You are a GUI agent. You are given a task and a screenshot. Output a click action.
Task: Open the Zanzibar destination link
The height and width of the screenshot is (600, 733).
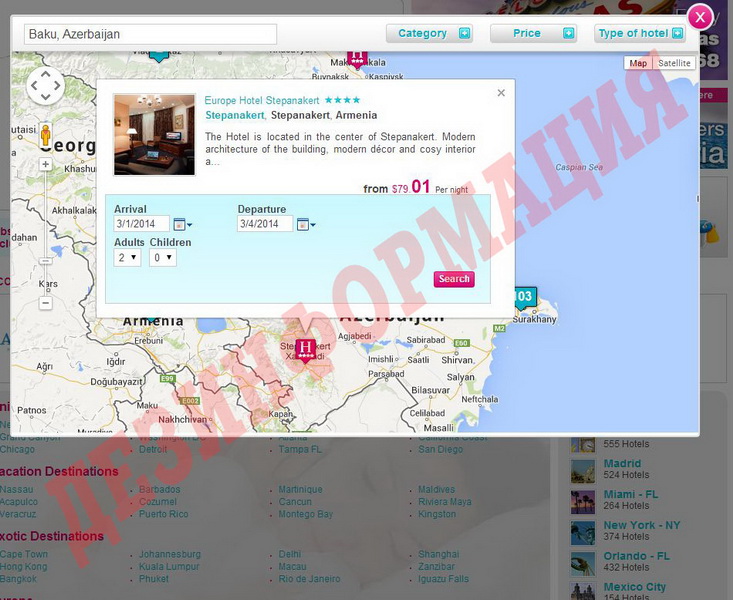click(x=437, y=566)
